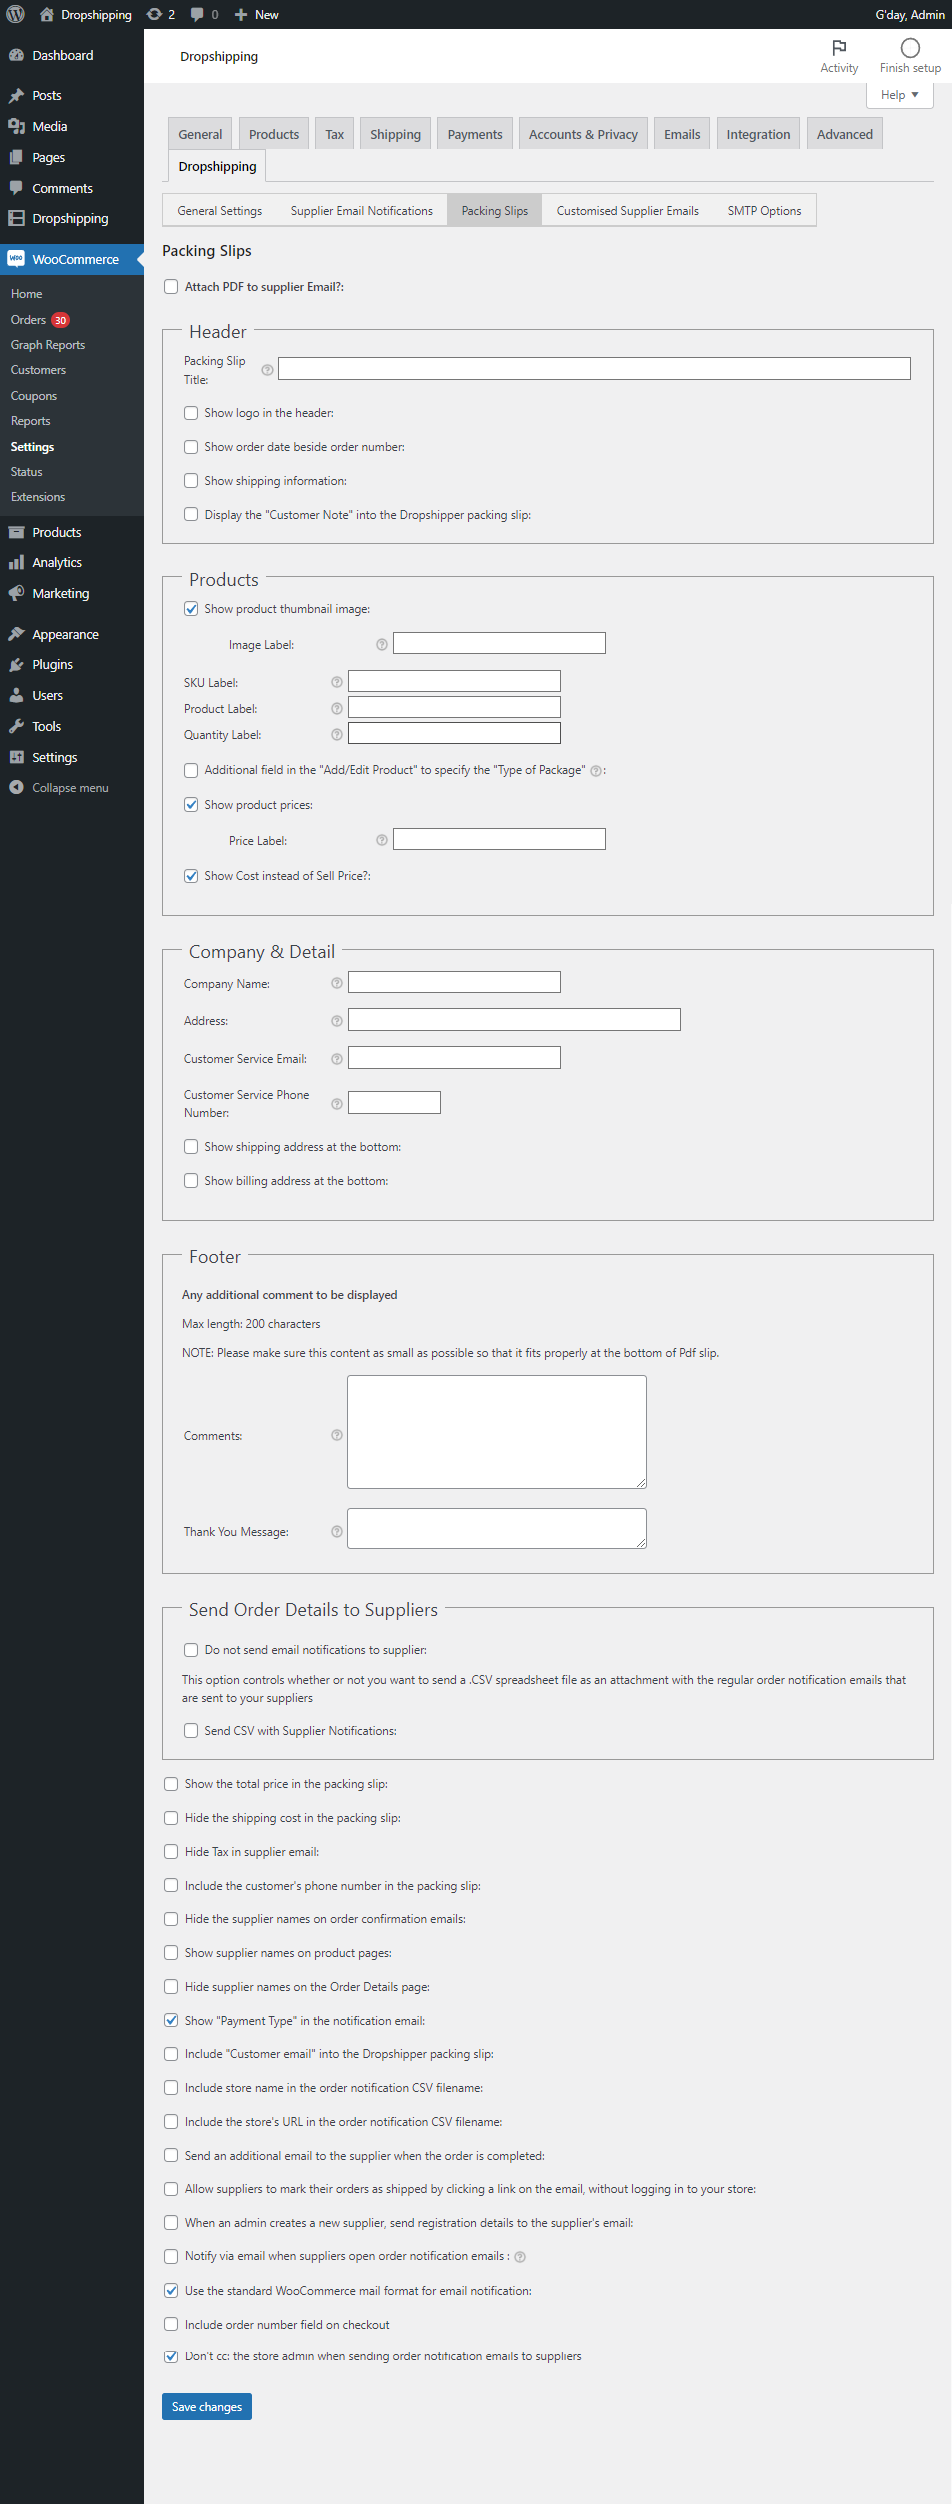Click the plus New icon in admin bar
952x2504 pixels.
(x=241, y=14)
